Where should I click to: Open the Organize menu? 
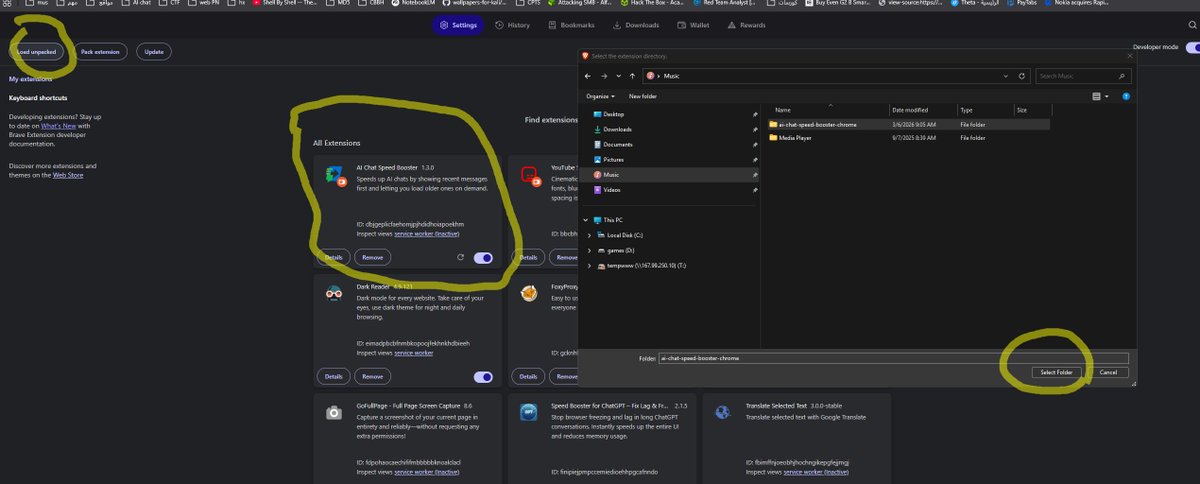[x=601, y=96]
